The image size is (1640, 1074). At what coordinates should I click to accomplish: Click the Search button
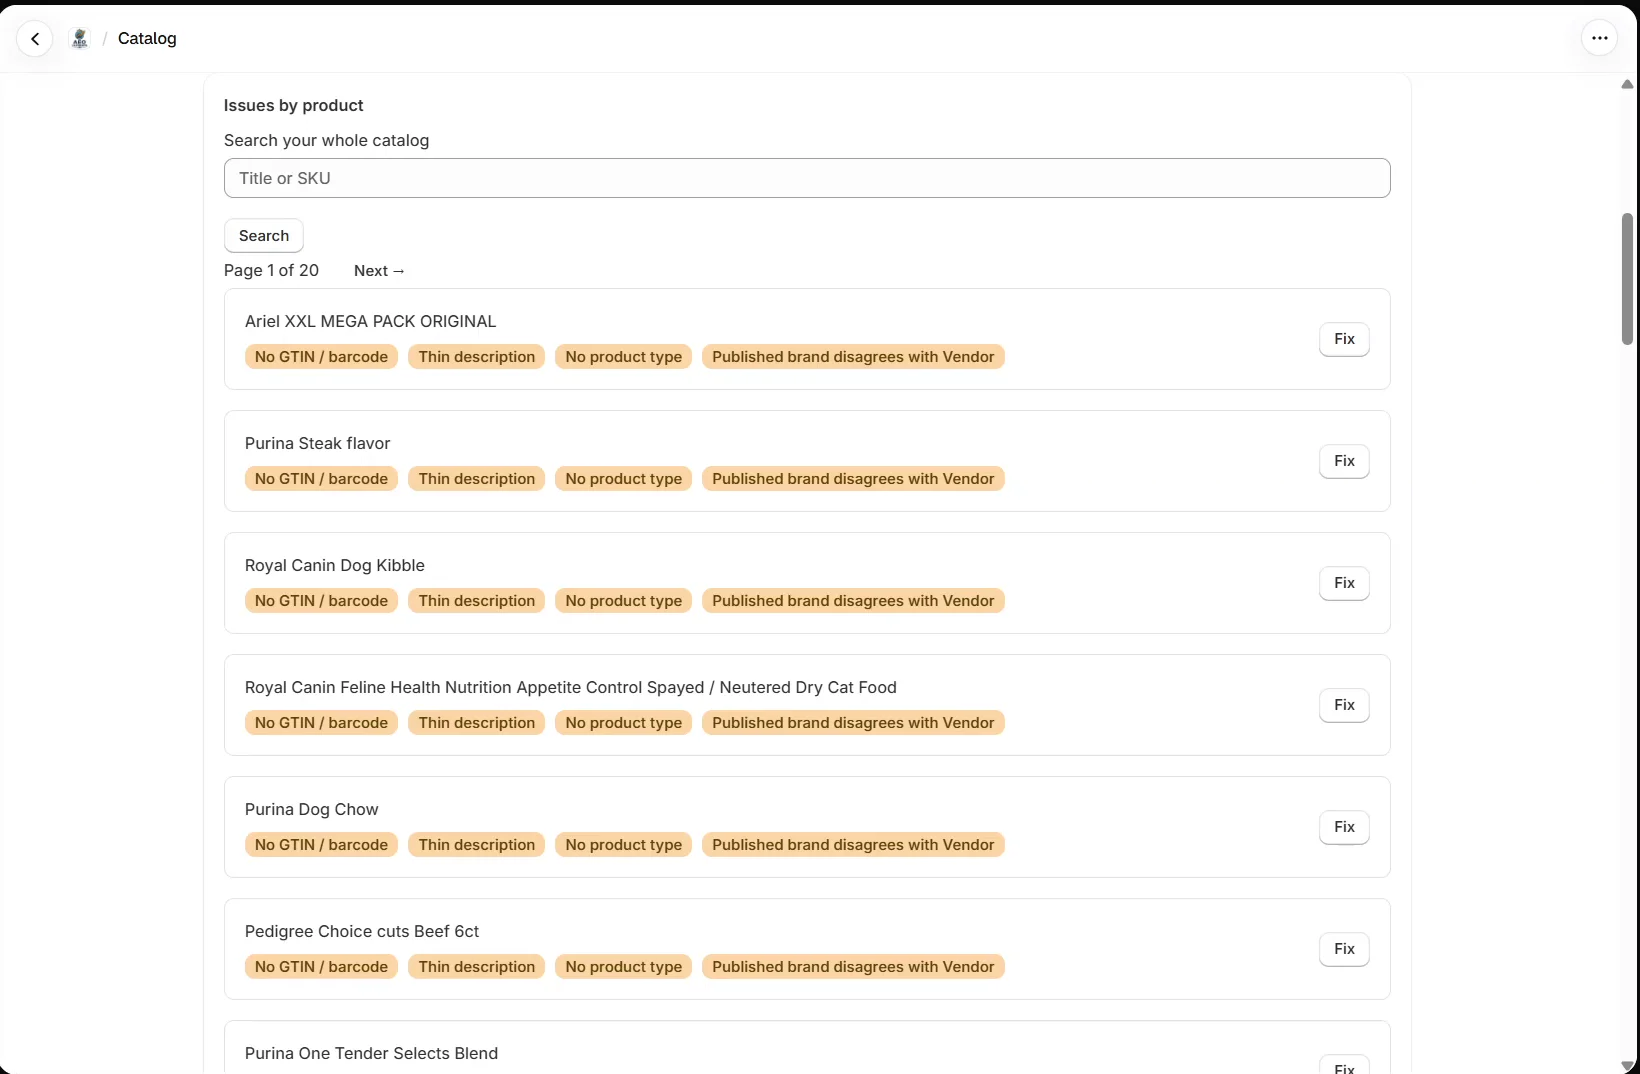pos(264,236)
